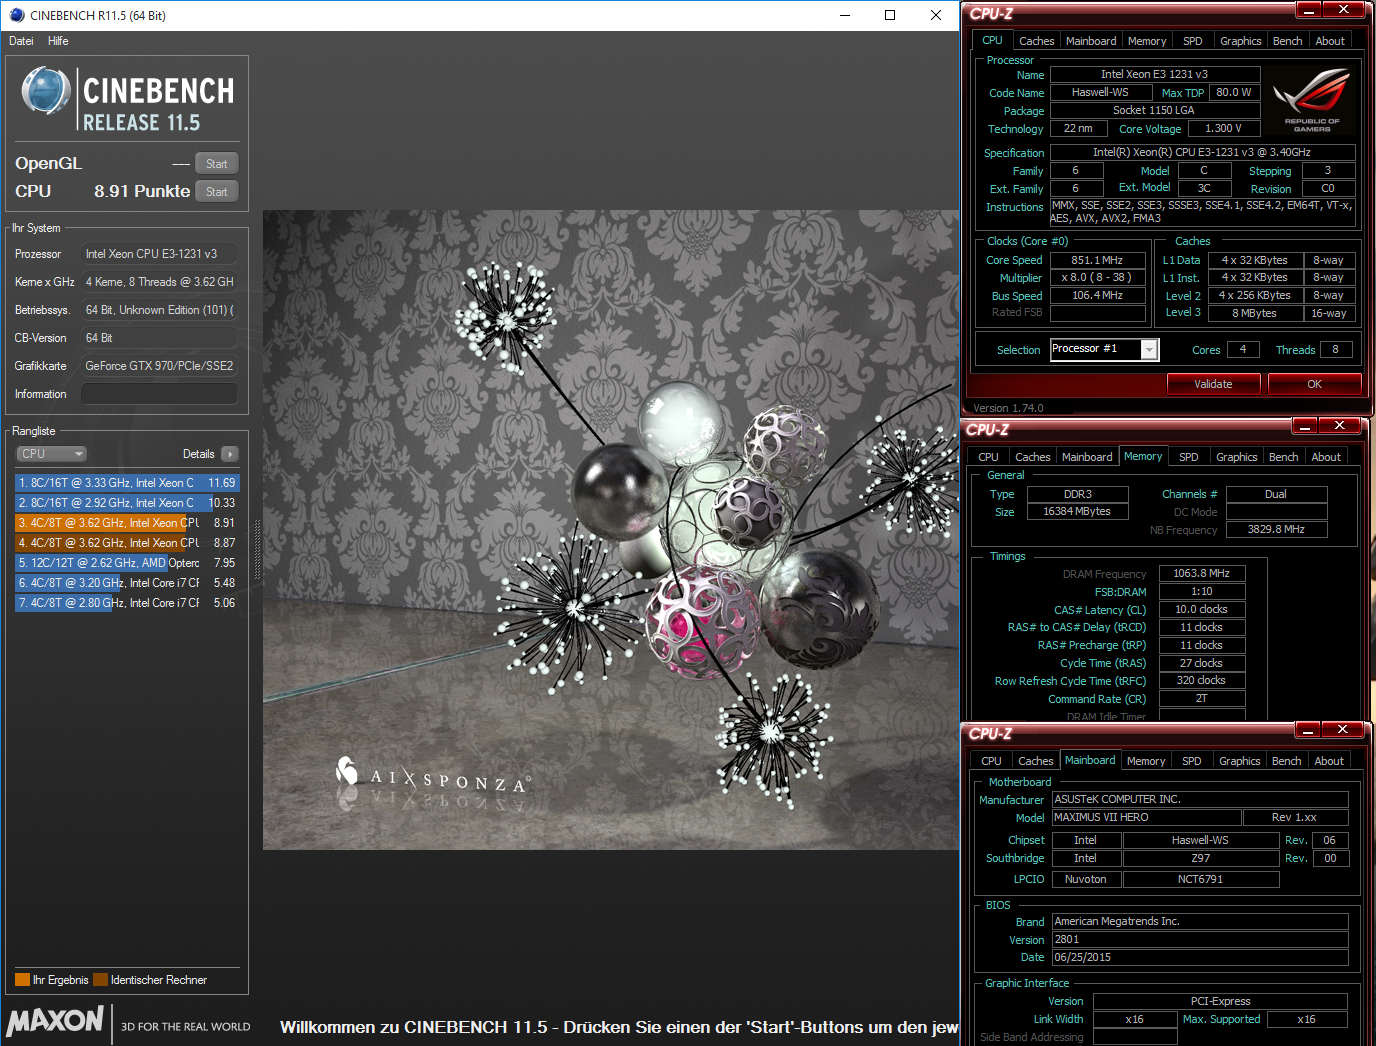Minimize the Cinebench window
This screenshot has width=1376, height=1046.
(845, 15)
